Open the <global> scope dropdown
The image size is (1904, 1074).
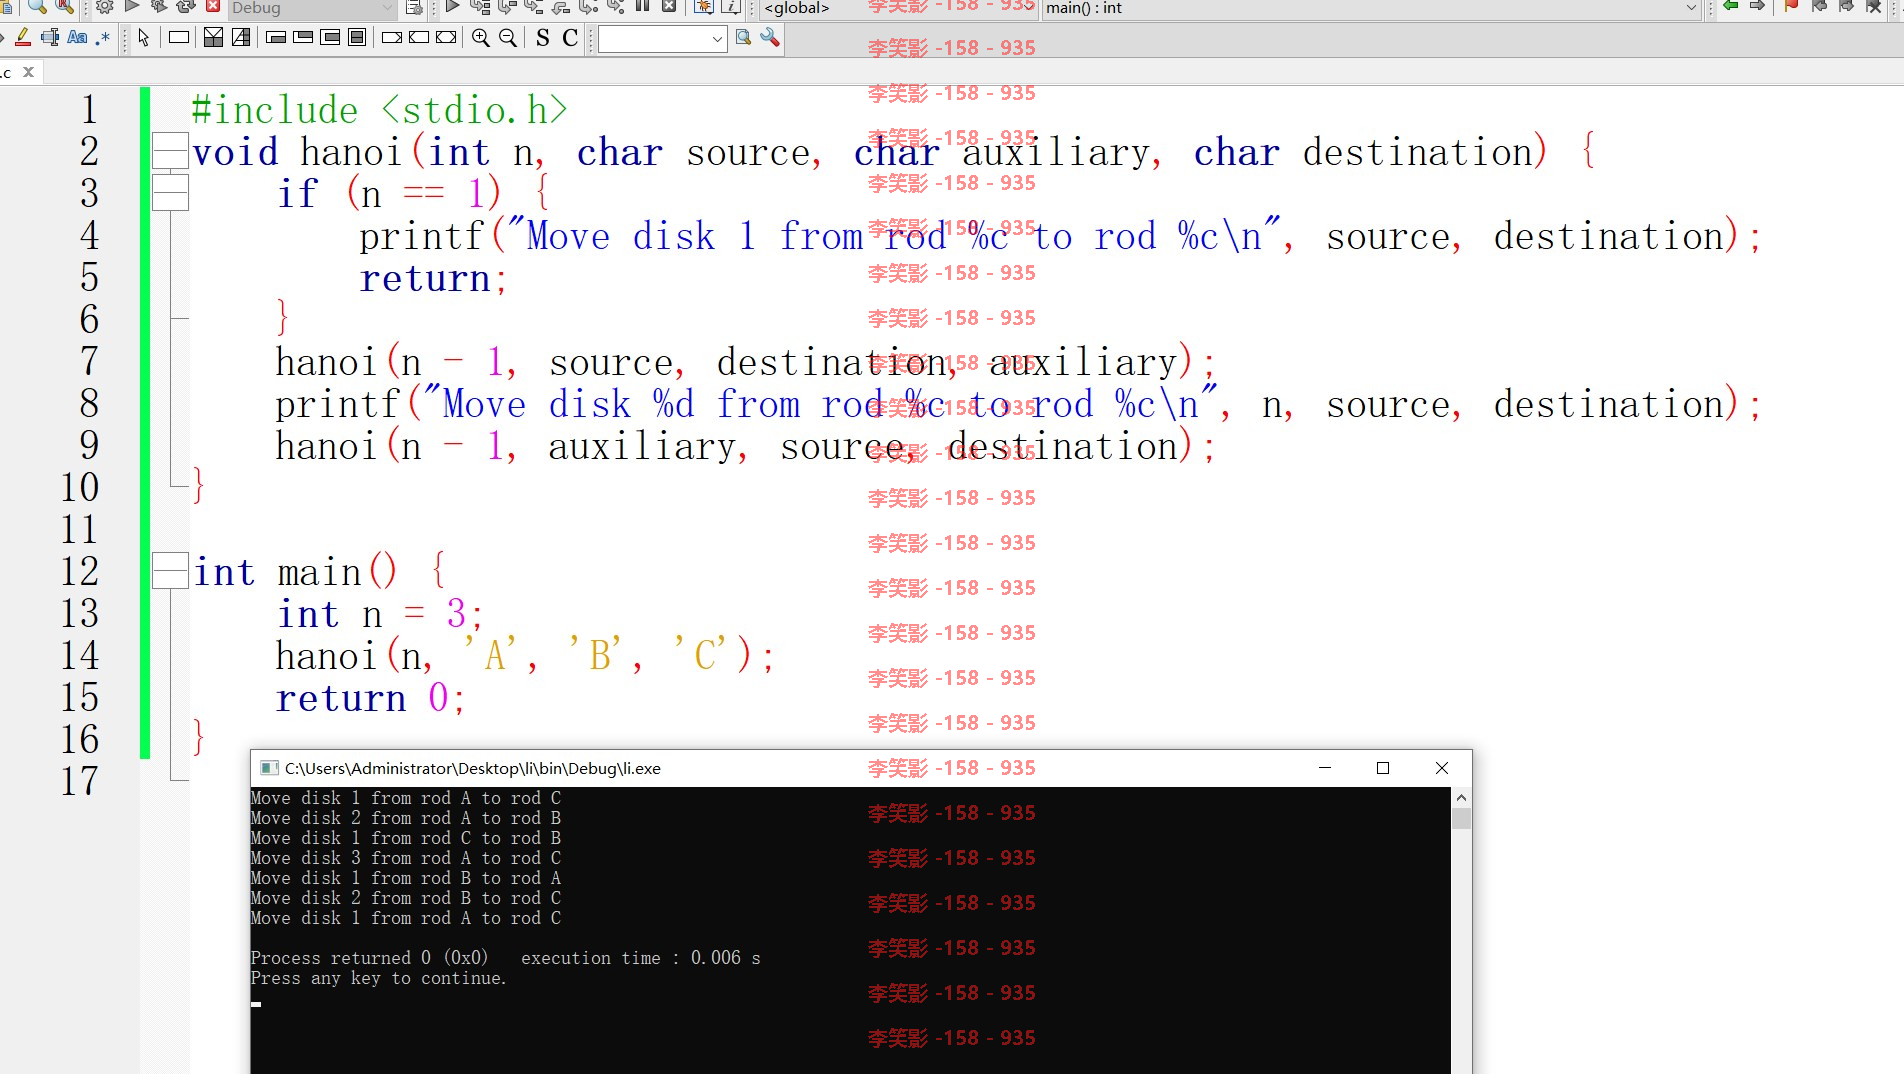tap(900, 8)
